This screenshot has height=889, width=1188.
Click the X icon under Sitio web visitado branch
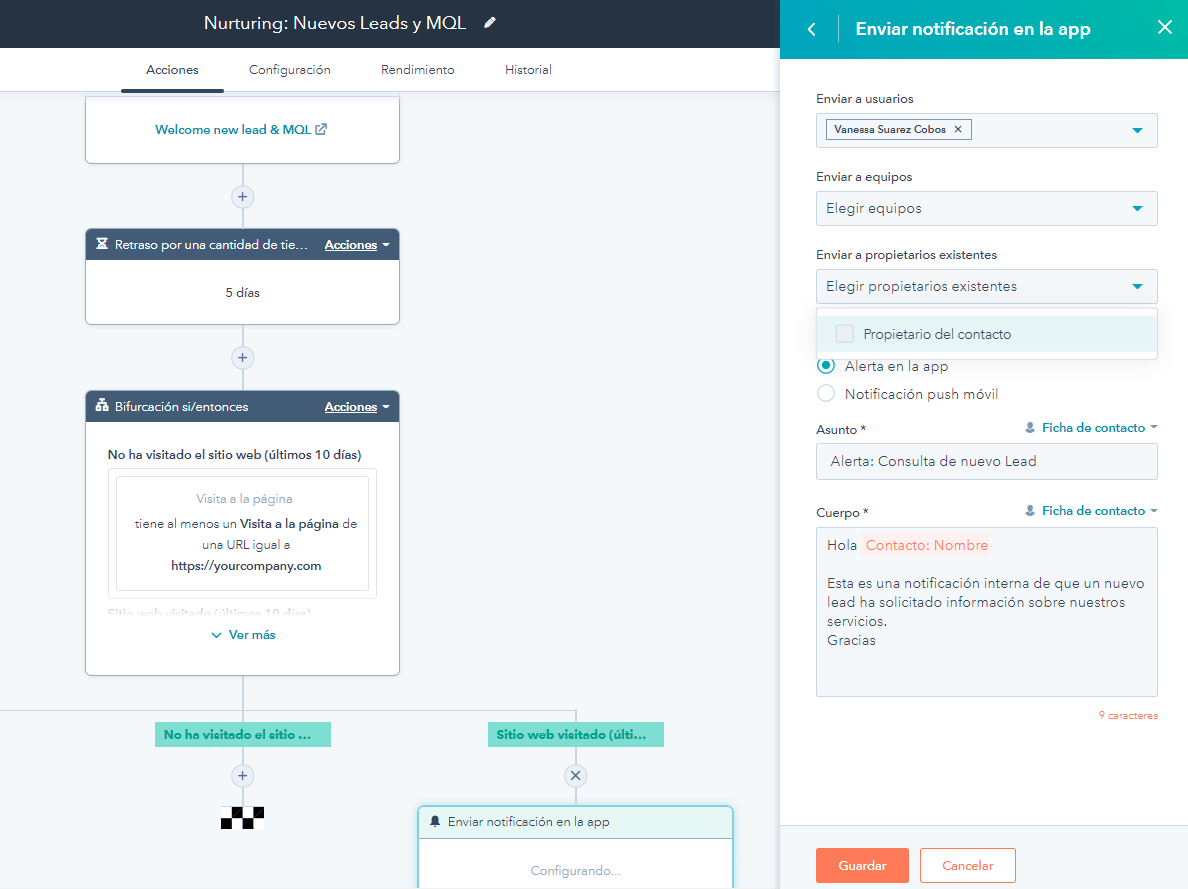coord(575,775)
